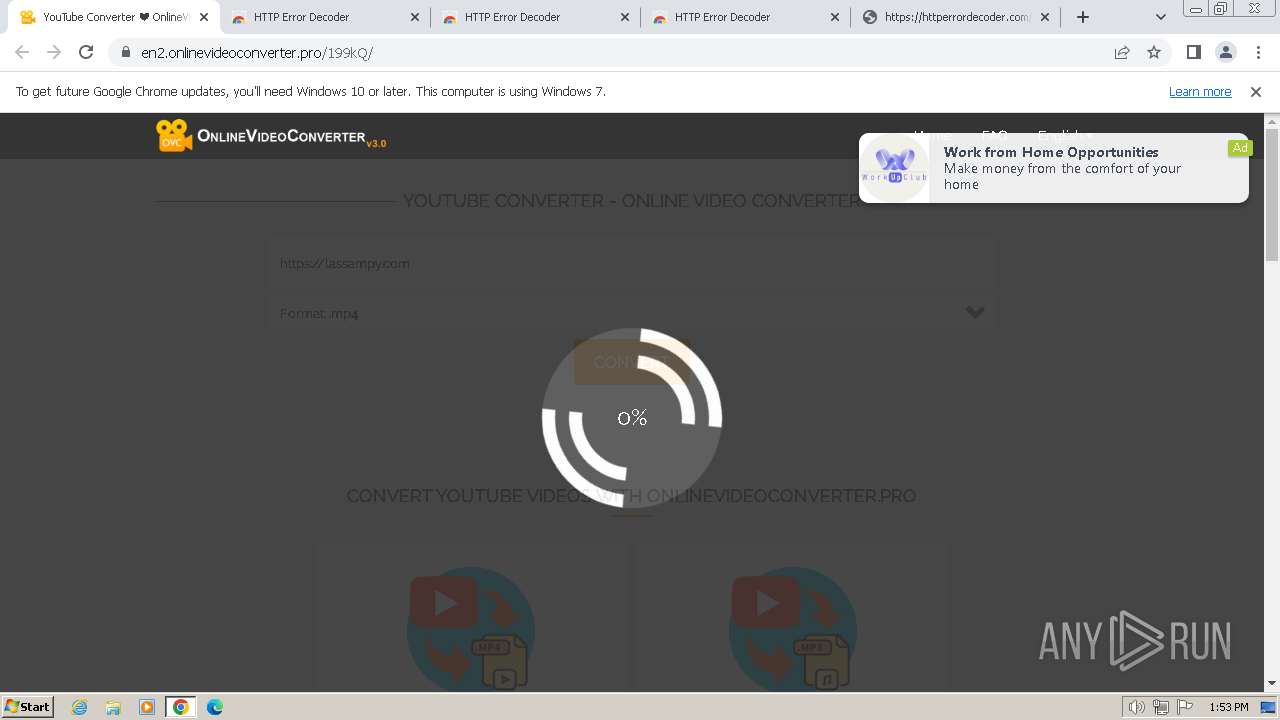Launch Internet Explorer from taskbar

(x=80, y=707)
